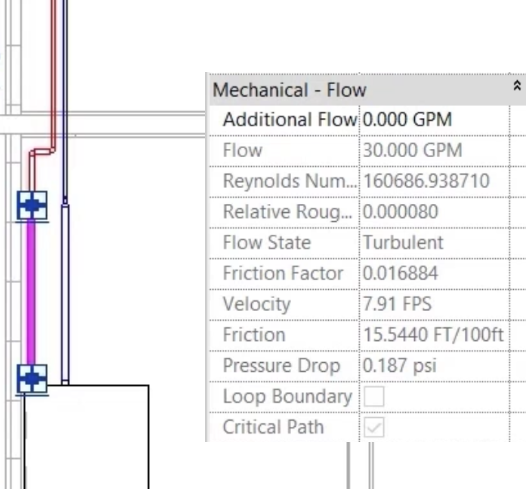Select the Friction parameter label

[254, 335]
